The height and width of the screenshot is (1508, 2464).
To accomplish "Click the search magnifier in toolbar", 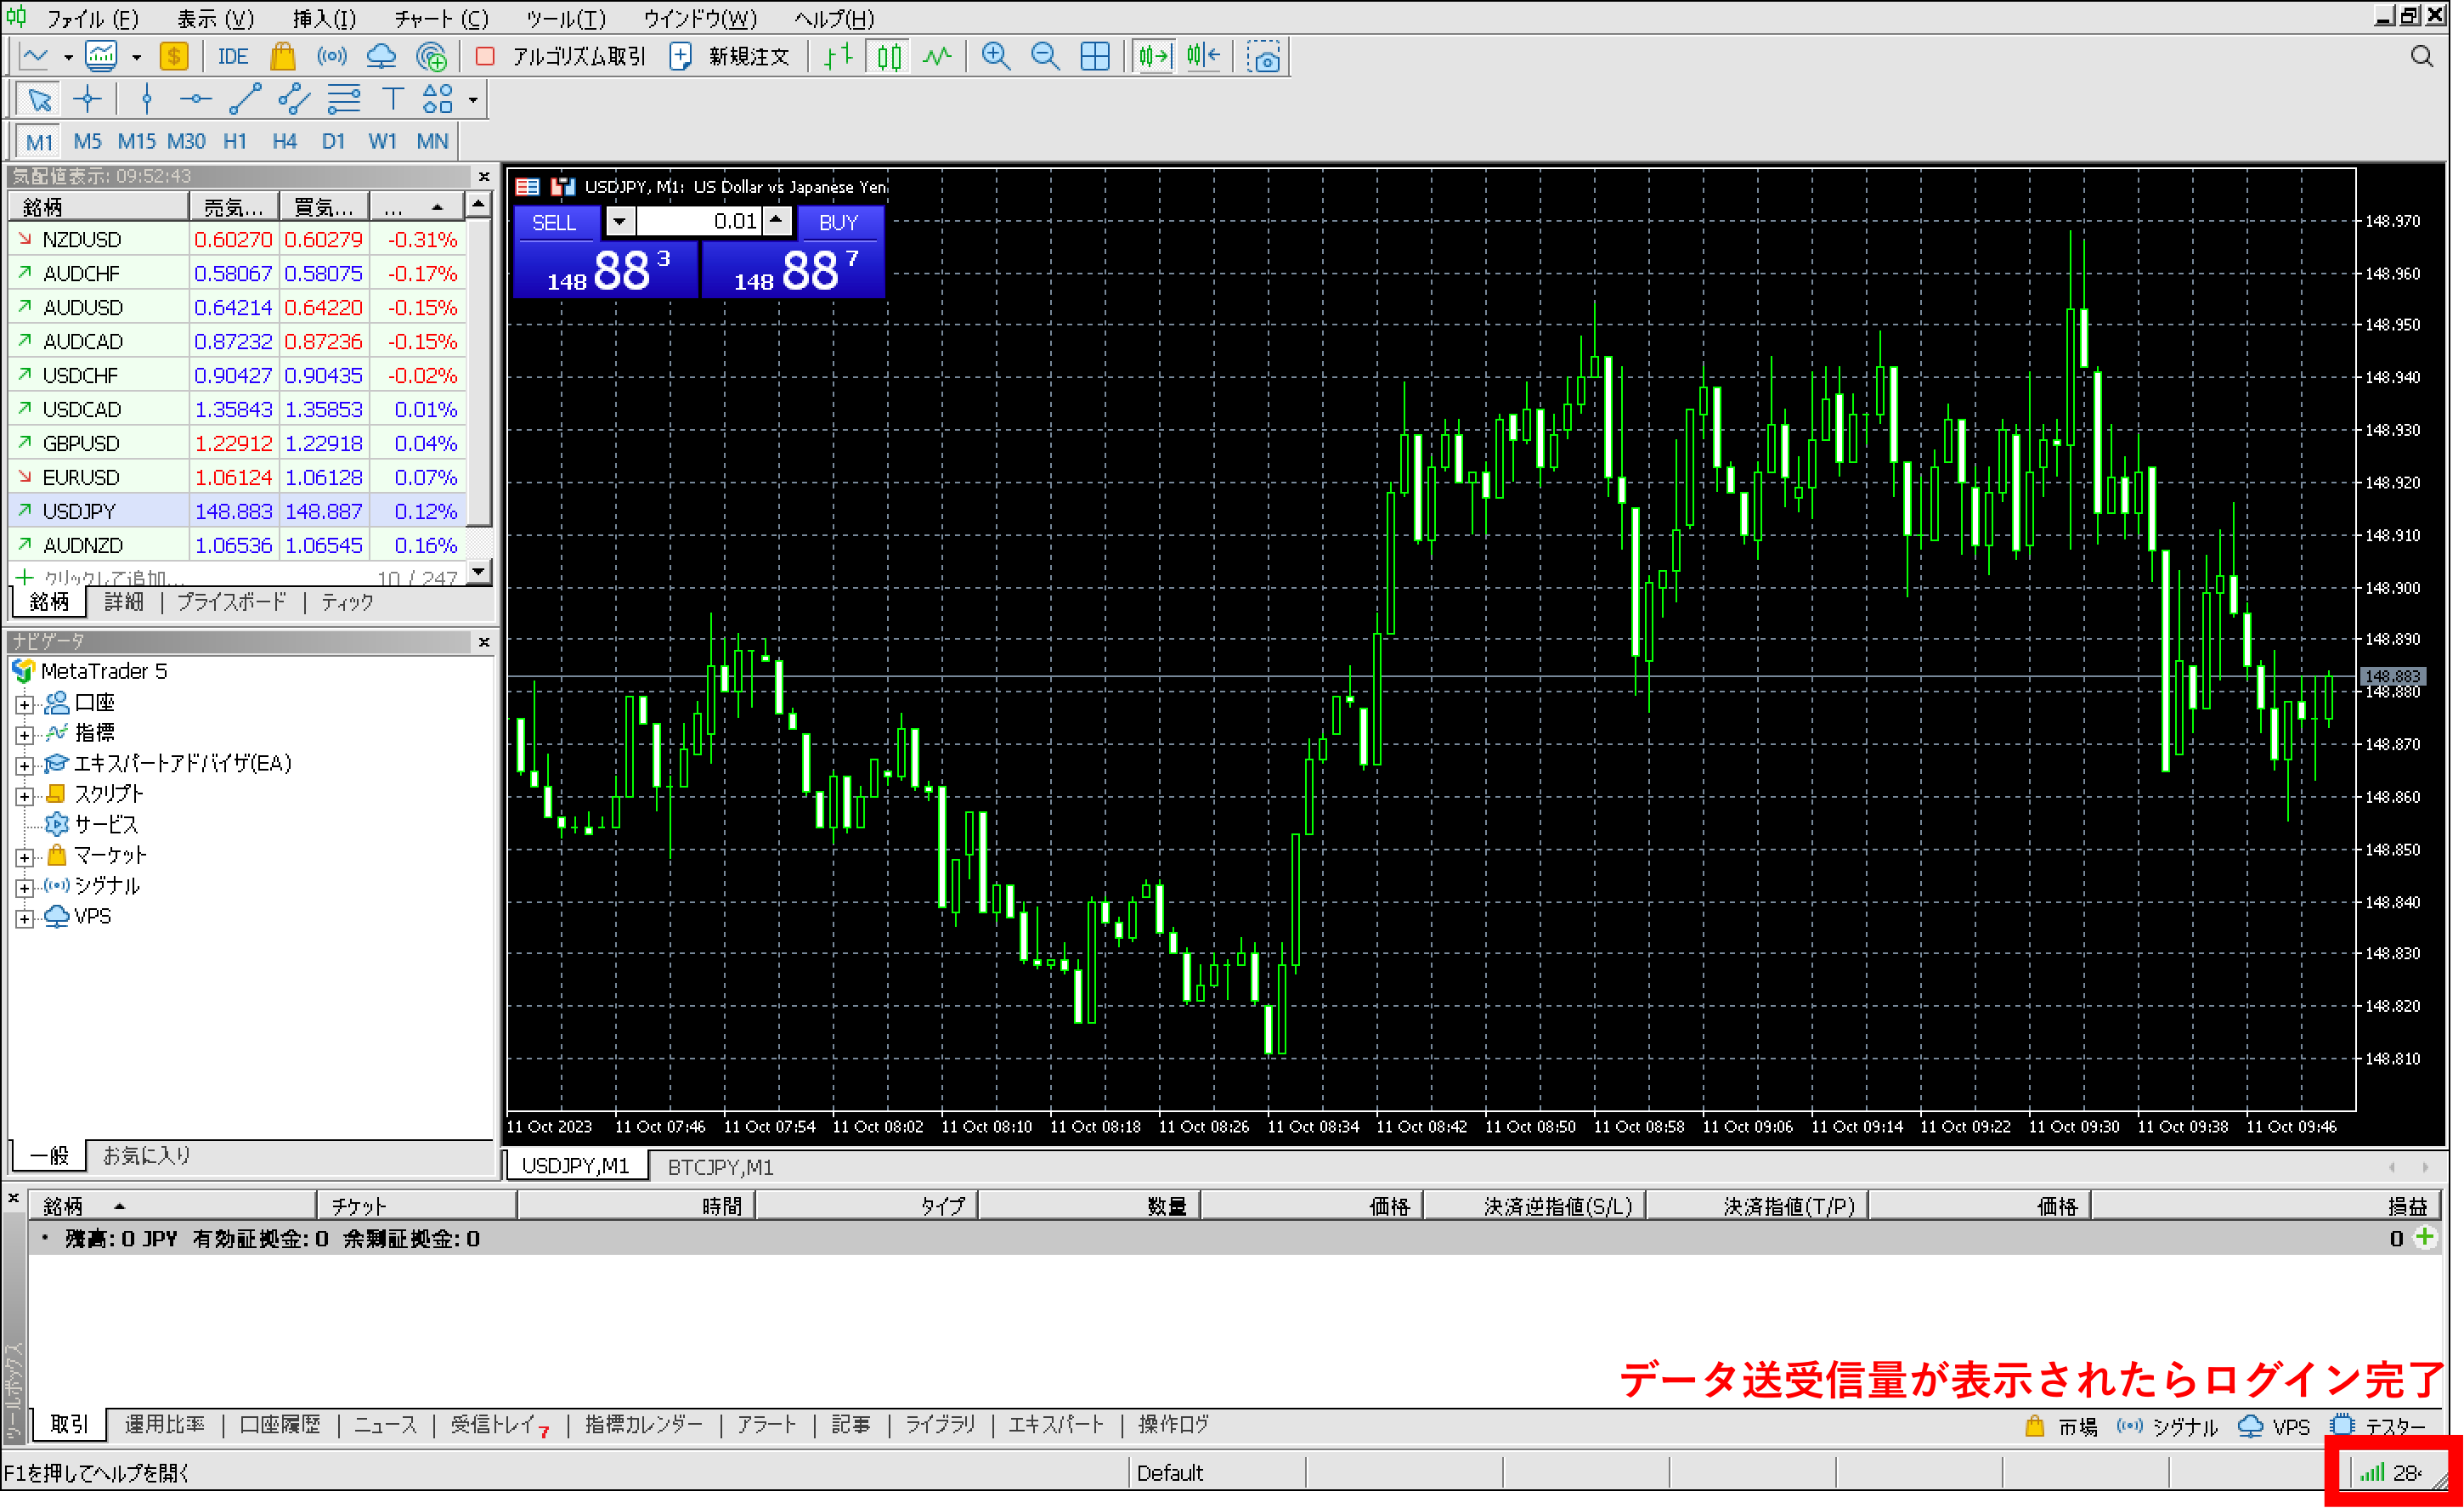I will coord(2421,57).
